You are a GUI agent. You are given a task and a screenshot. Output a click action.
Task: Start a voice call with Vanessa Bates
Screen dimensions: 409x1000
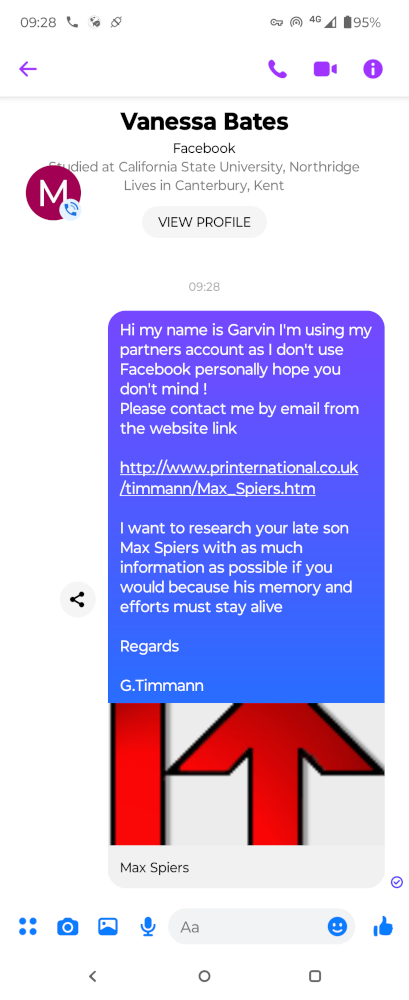[x=277, y=69]
